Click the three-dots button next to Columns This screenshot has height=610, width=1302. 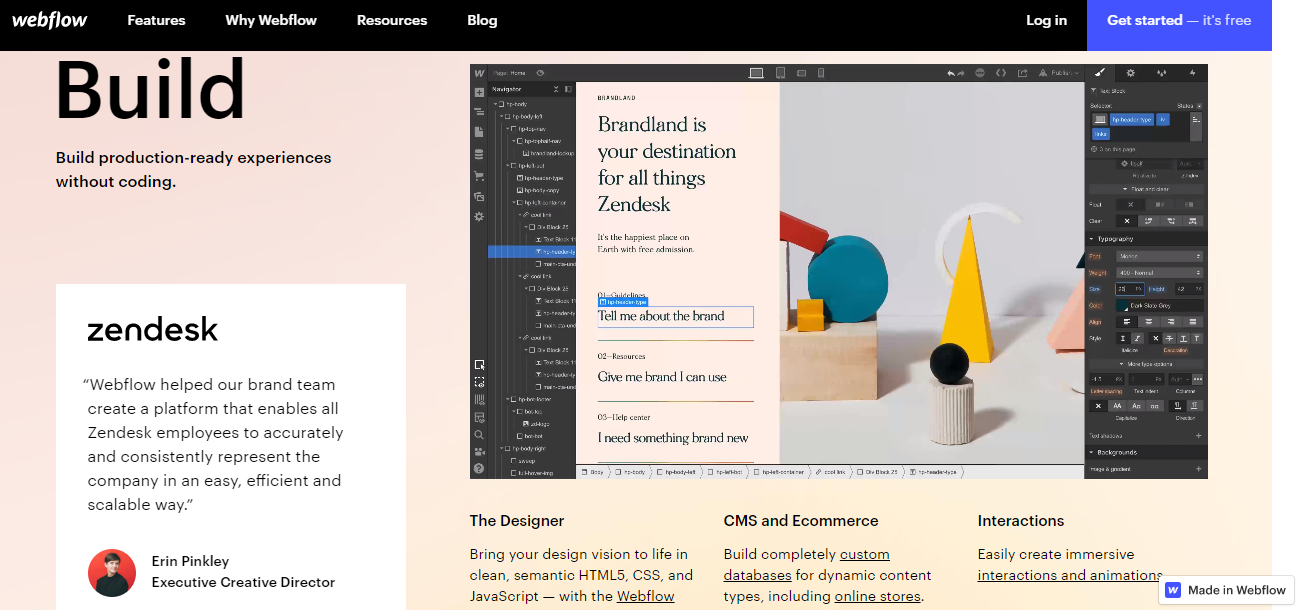point(1198,379)
